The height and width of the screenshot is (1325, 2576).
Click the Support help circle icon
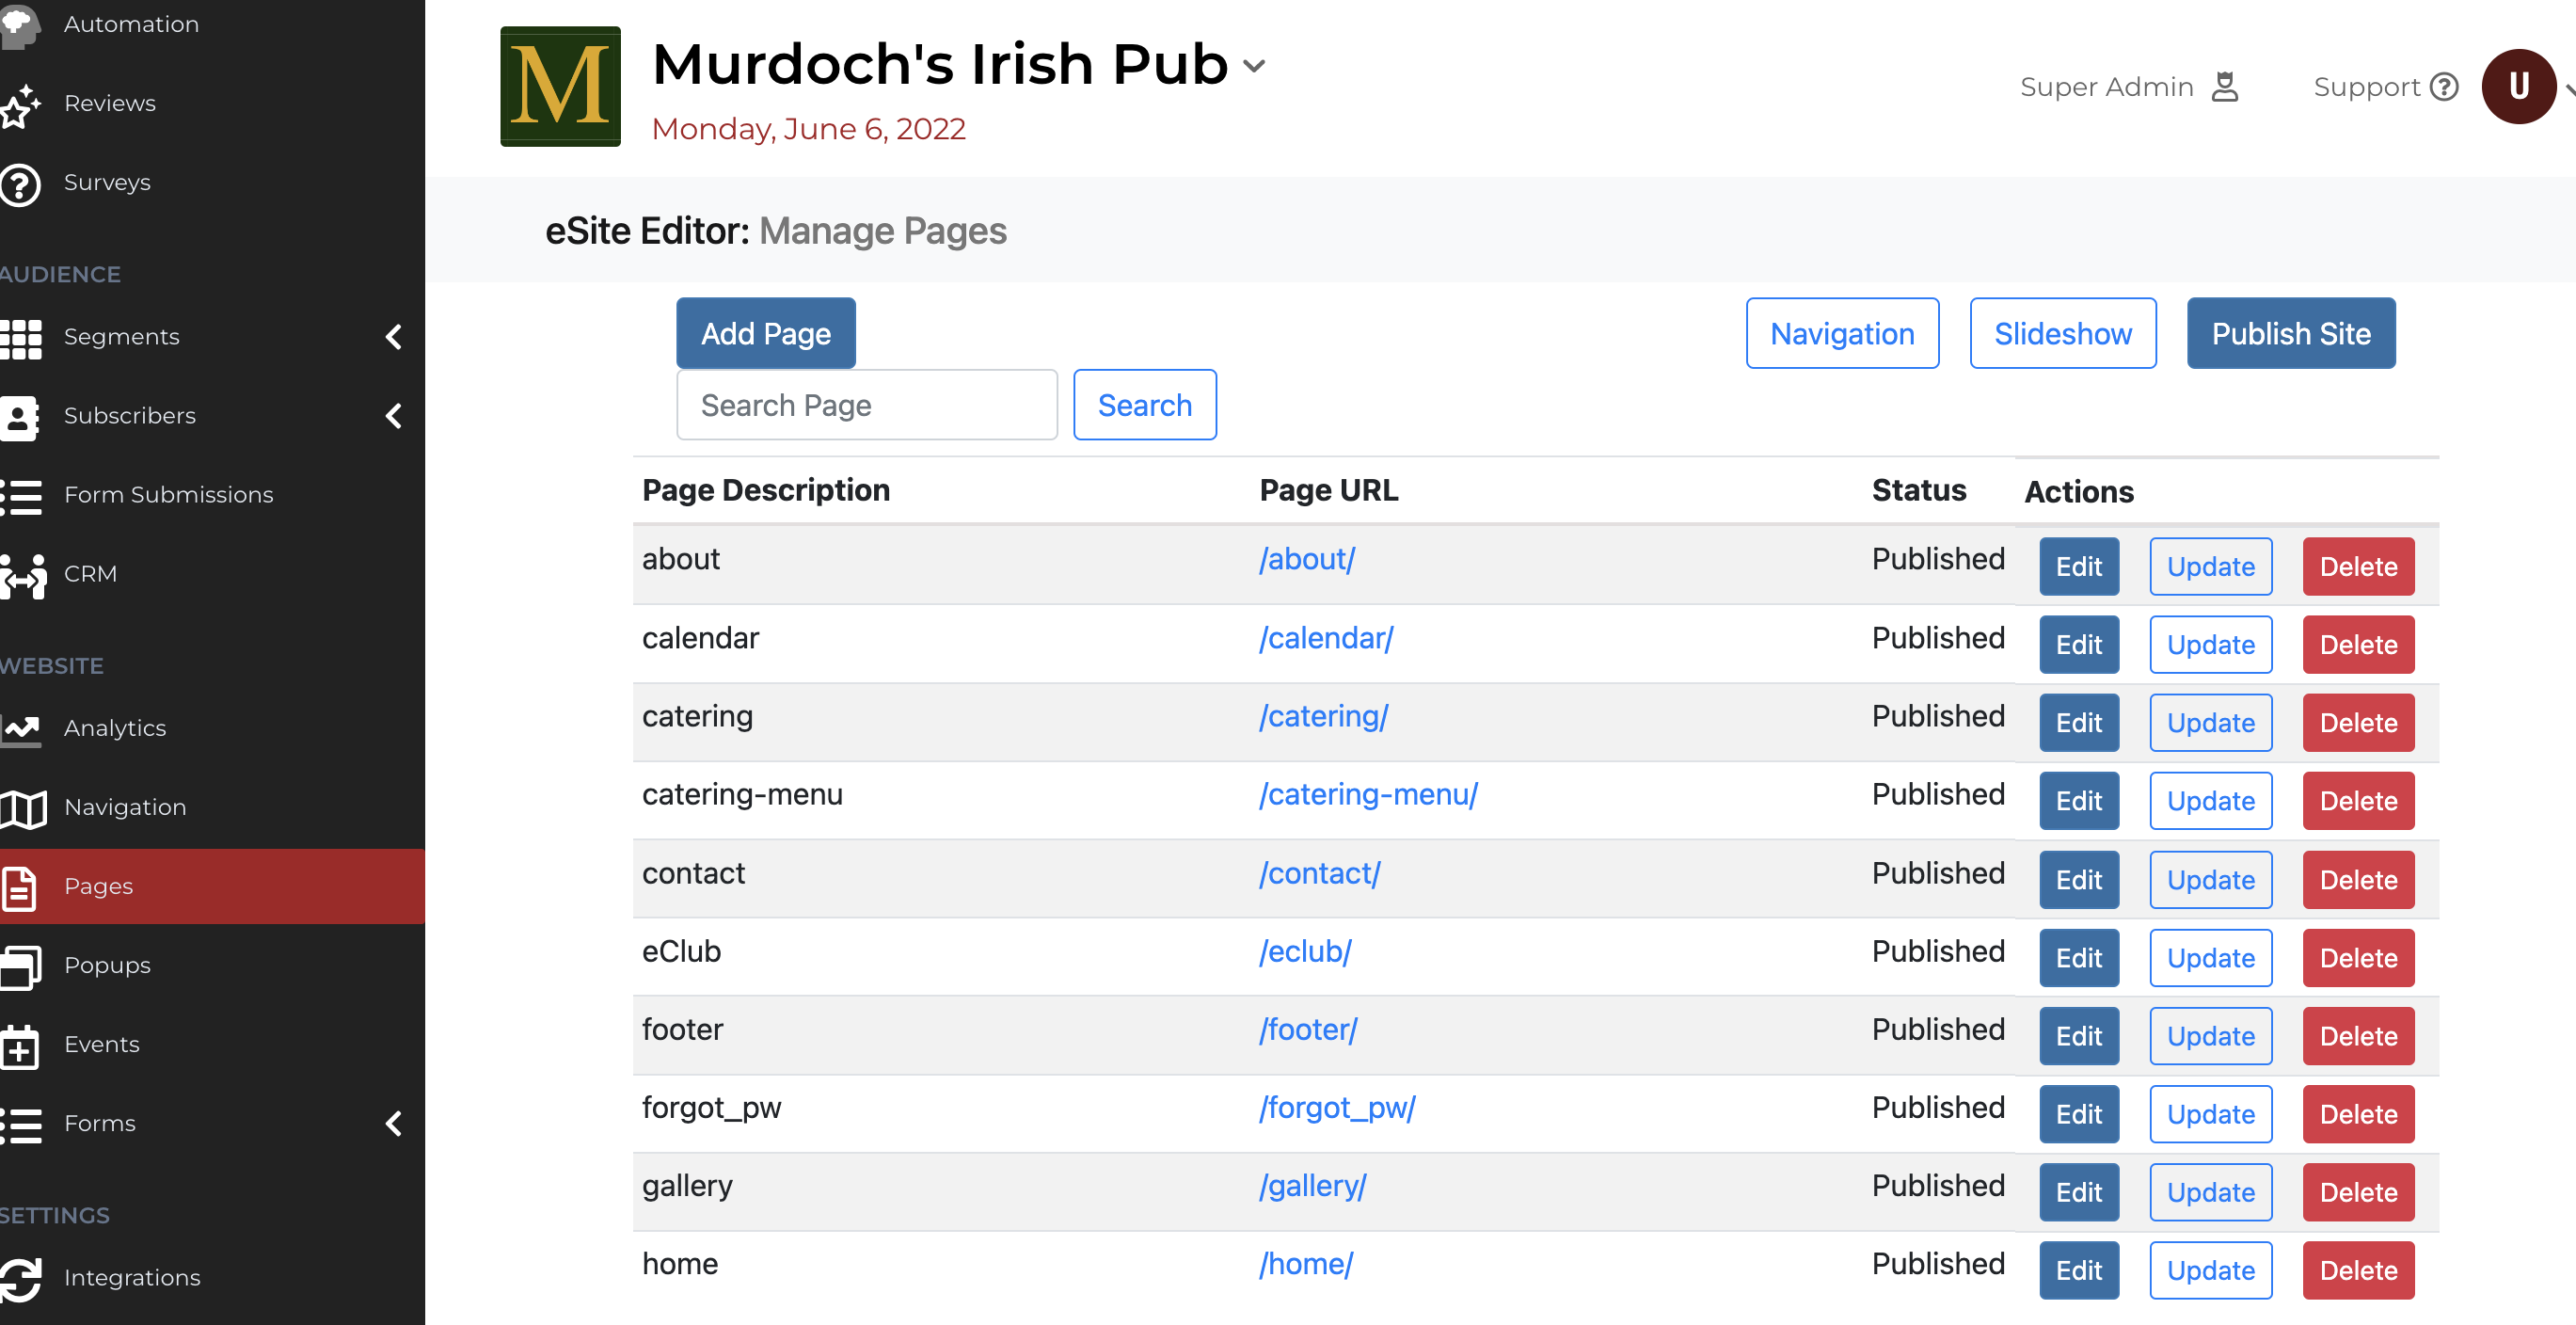coord(2443,87)
